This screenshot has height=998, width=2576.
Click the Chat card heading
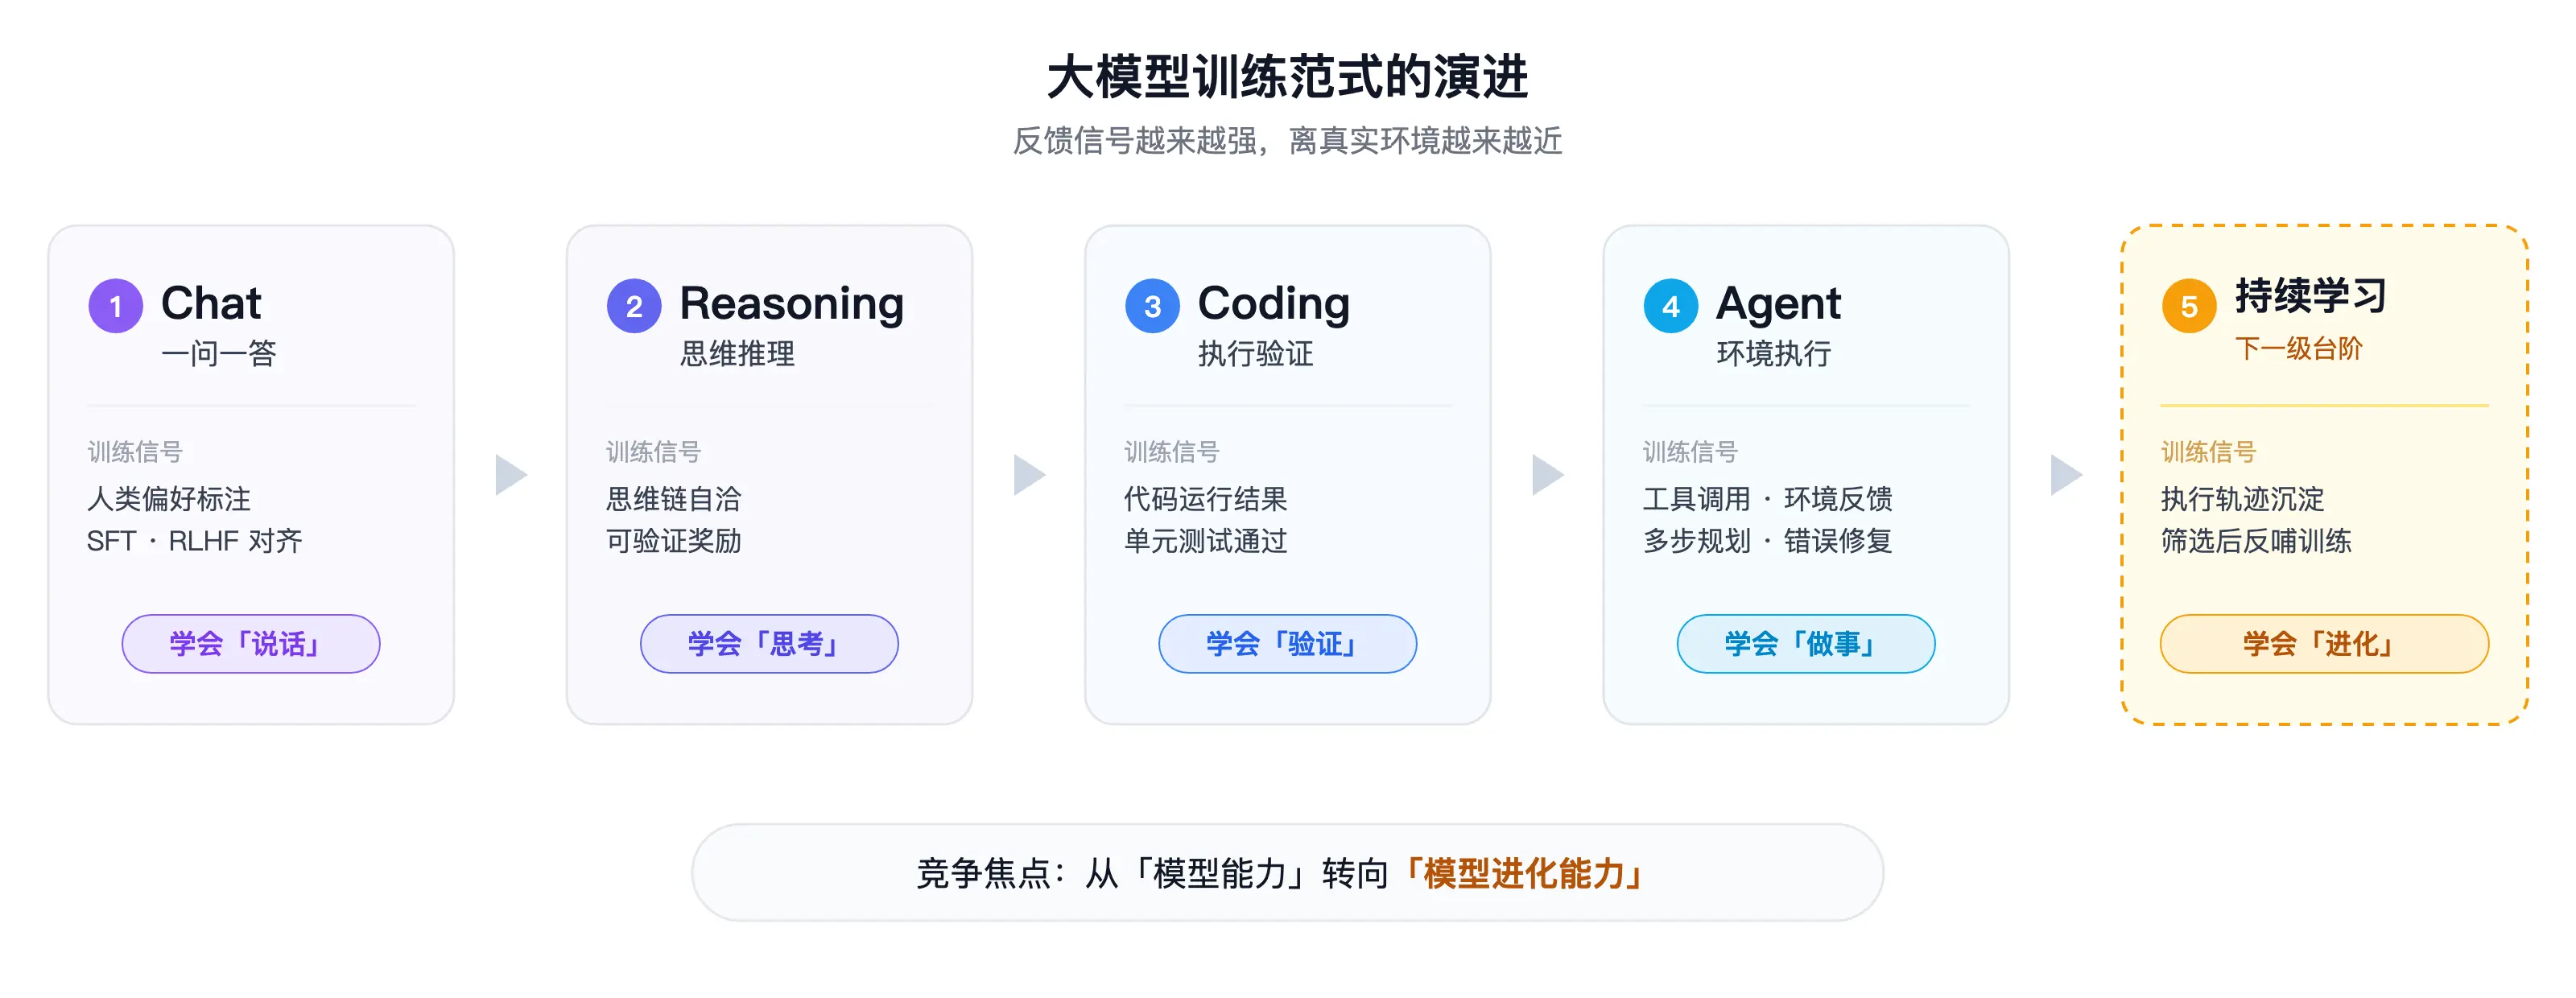tap(211, 303)
